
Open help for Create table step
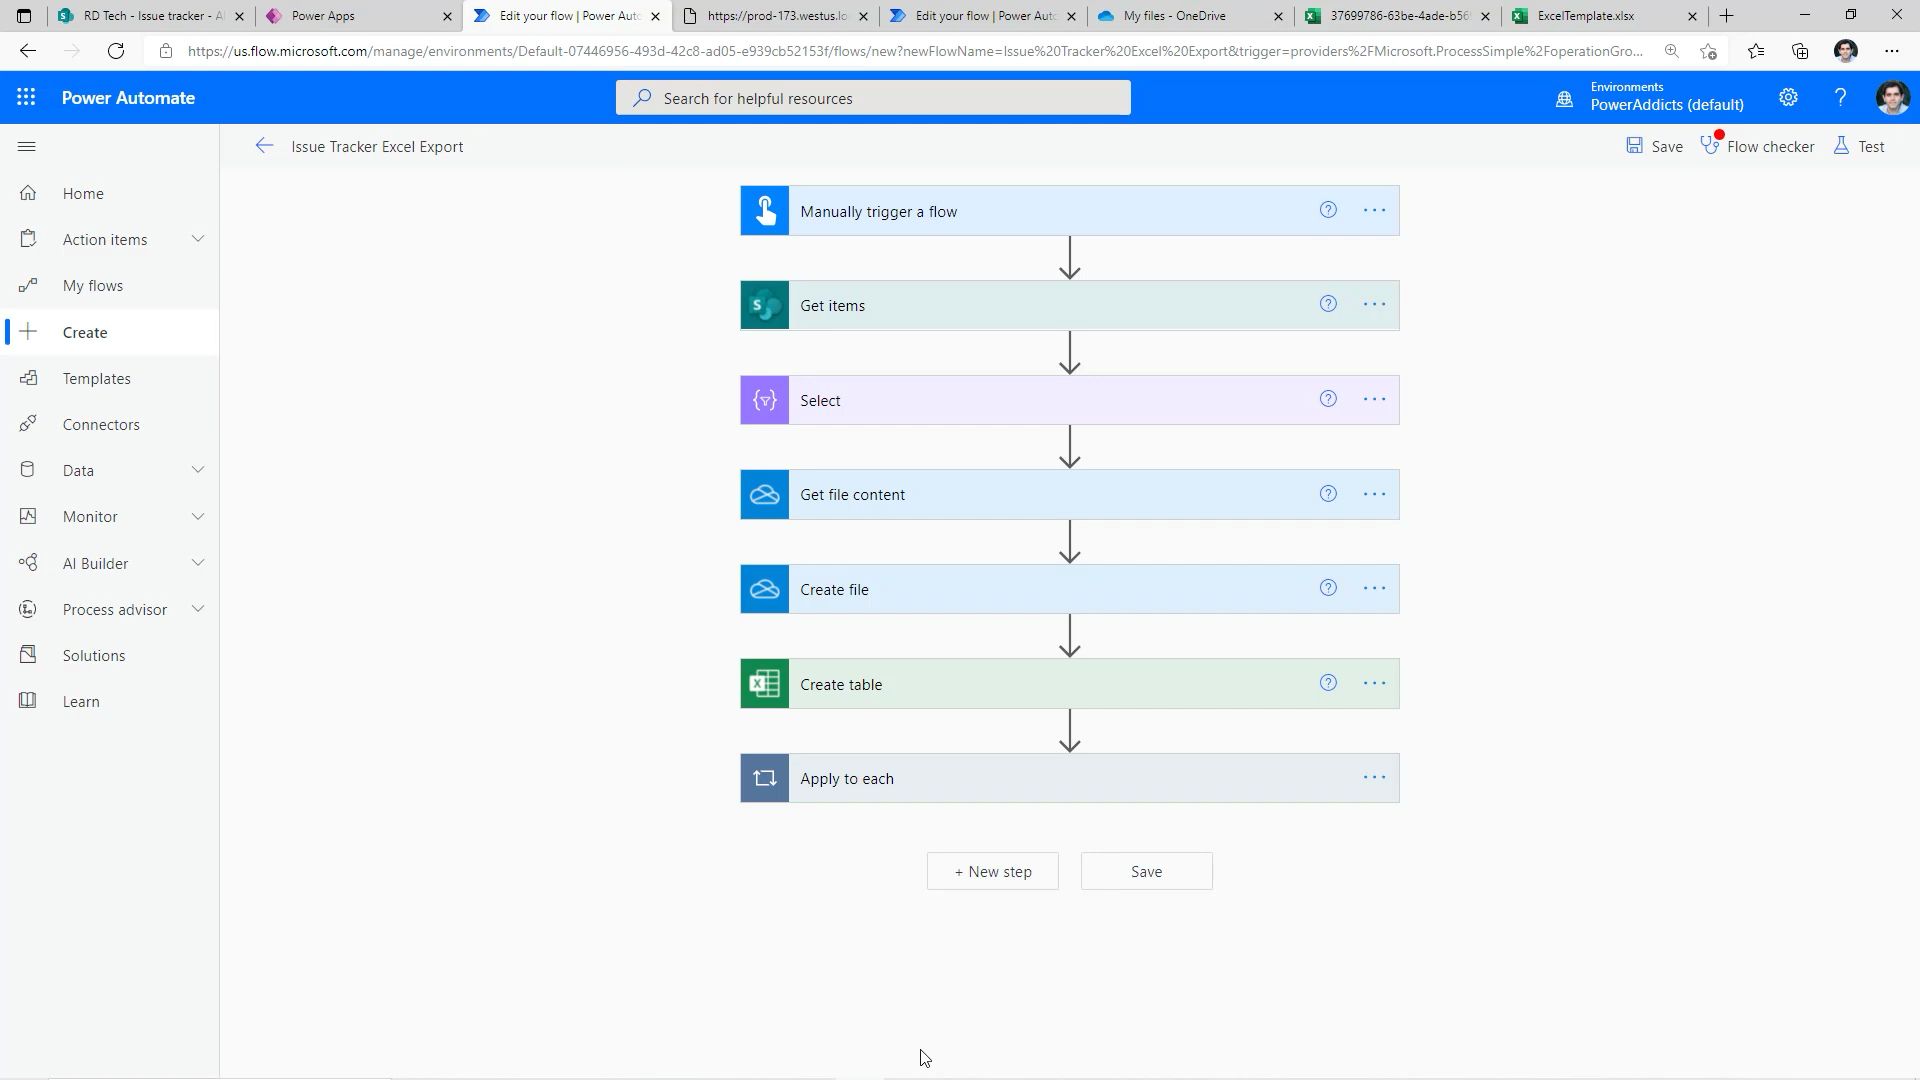point(1328,683)
